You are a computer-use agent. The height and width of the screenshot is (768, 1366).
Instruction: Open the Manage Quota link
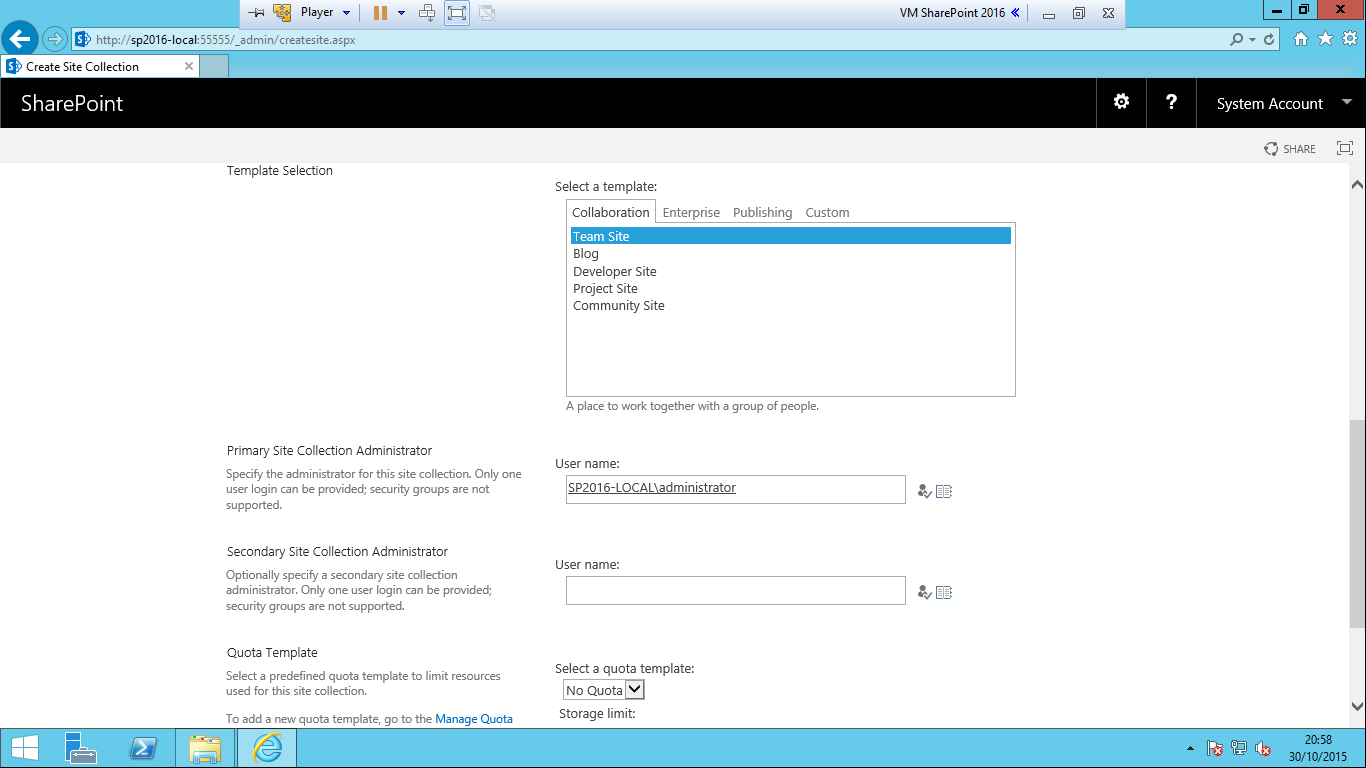473,718
